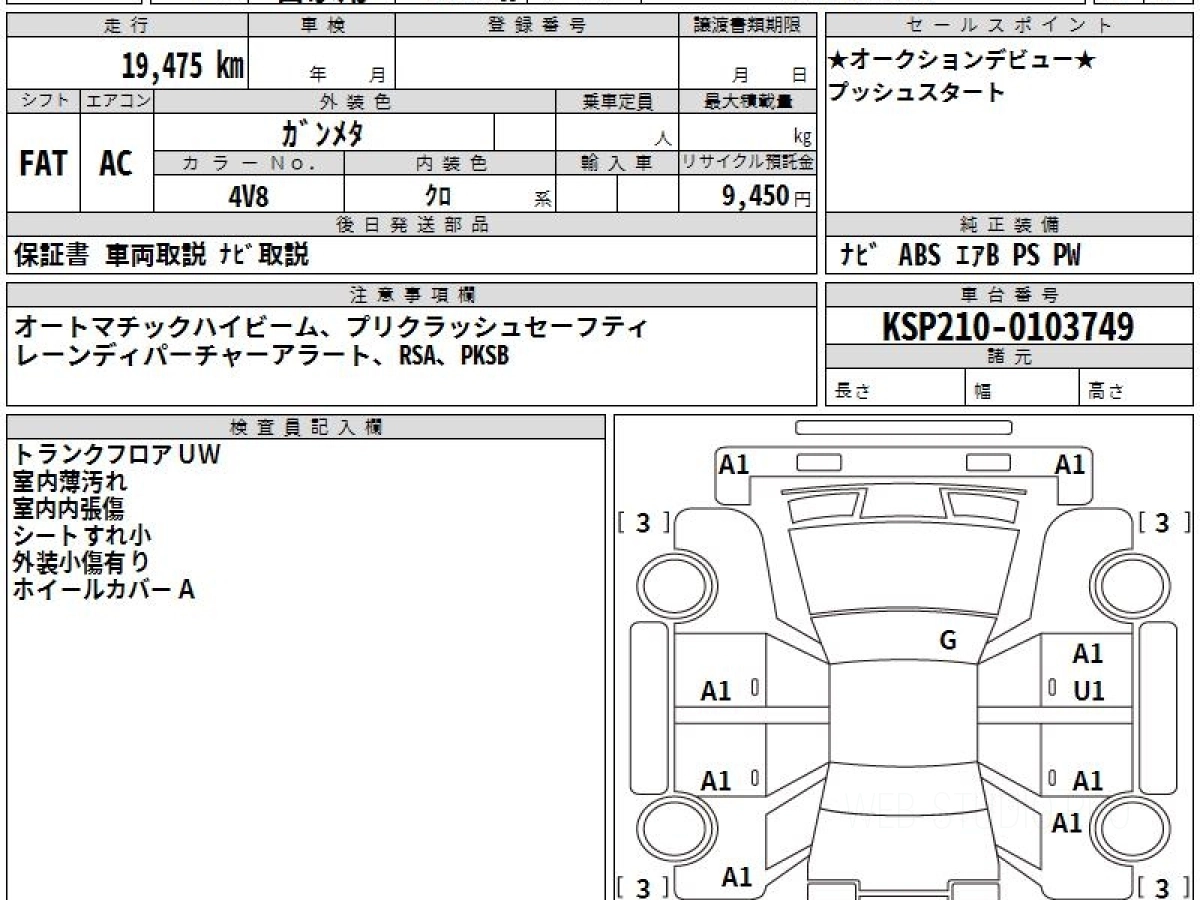Click the G mark on the windshield
Screen dimensions: 1200x900
click(948, 641)
